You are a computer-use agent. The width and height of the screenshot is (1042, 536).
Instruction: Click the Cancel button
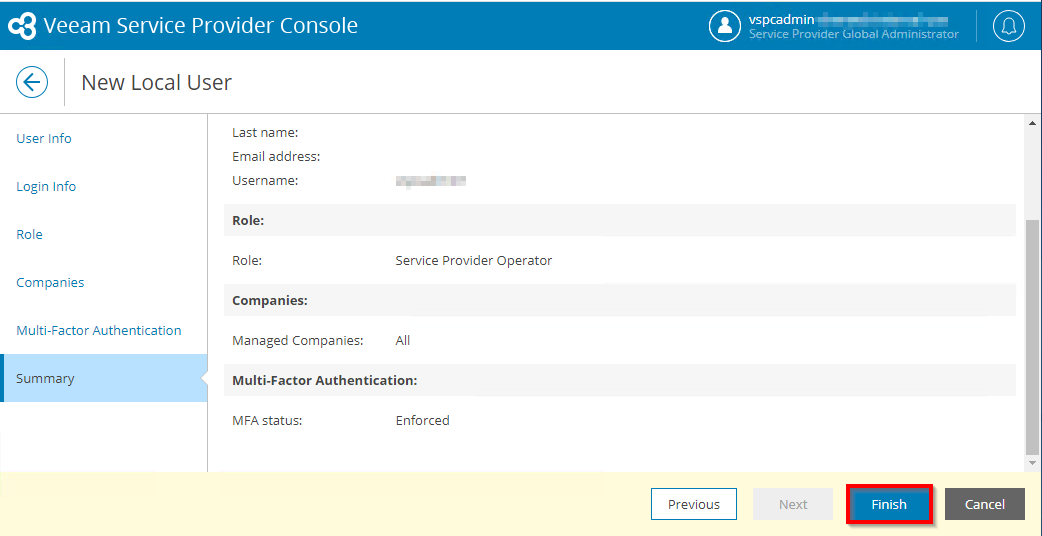click(x=984, y=504)
